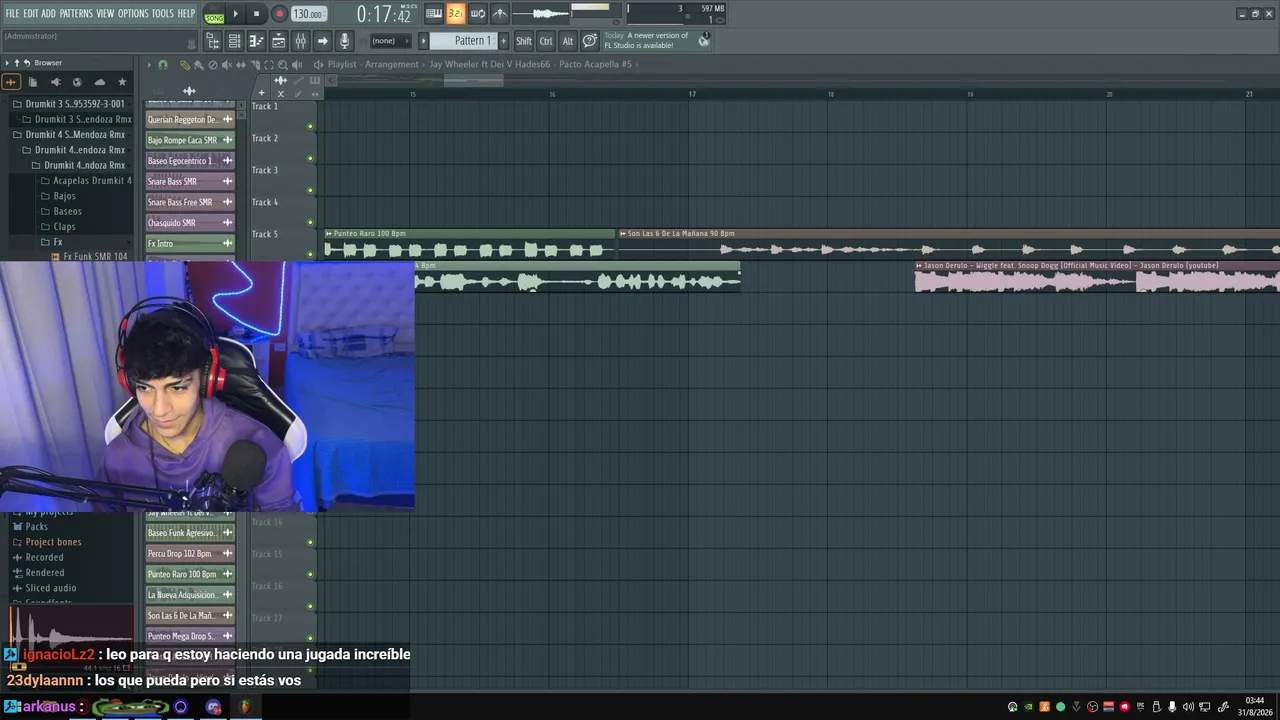Toggle Pattern/Song playback mode
The image size is (1280, 720).
tap(214, 14)
